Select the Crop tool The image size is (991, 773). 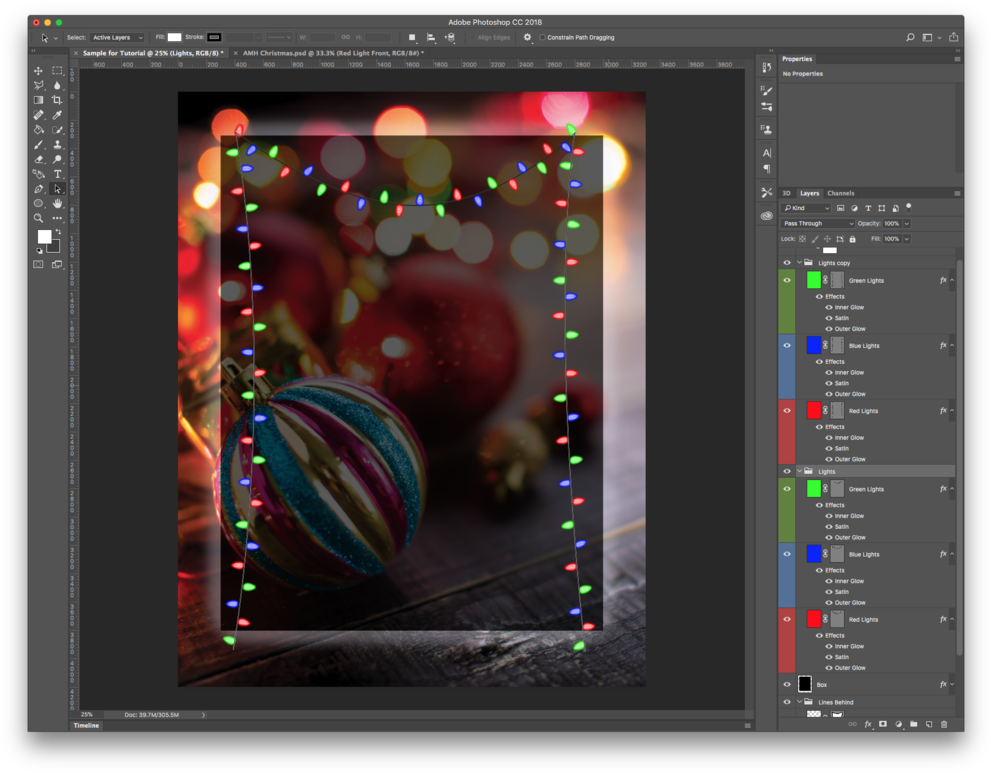tap(57, 100)
